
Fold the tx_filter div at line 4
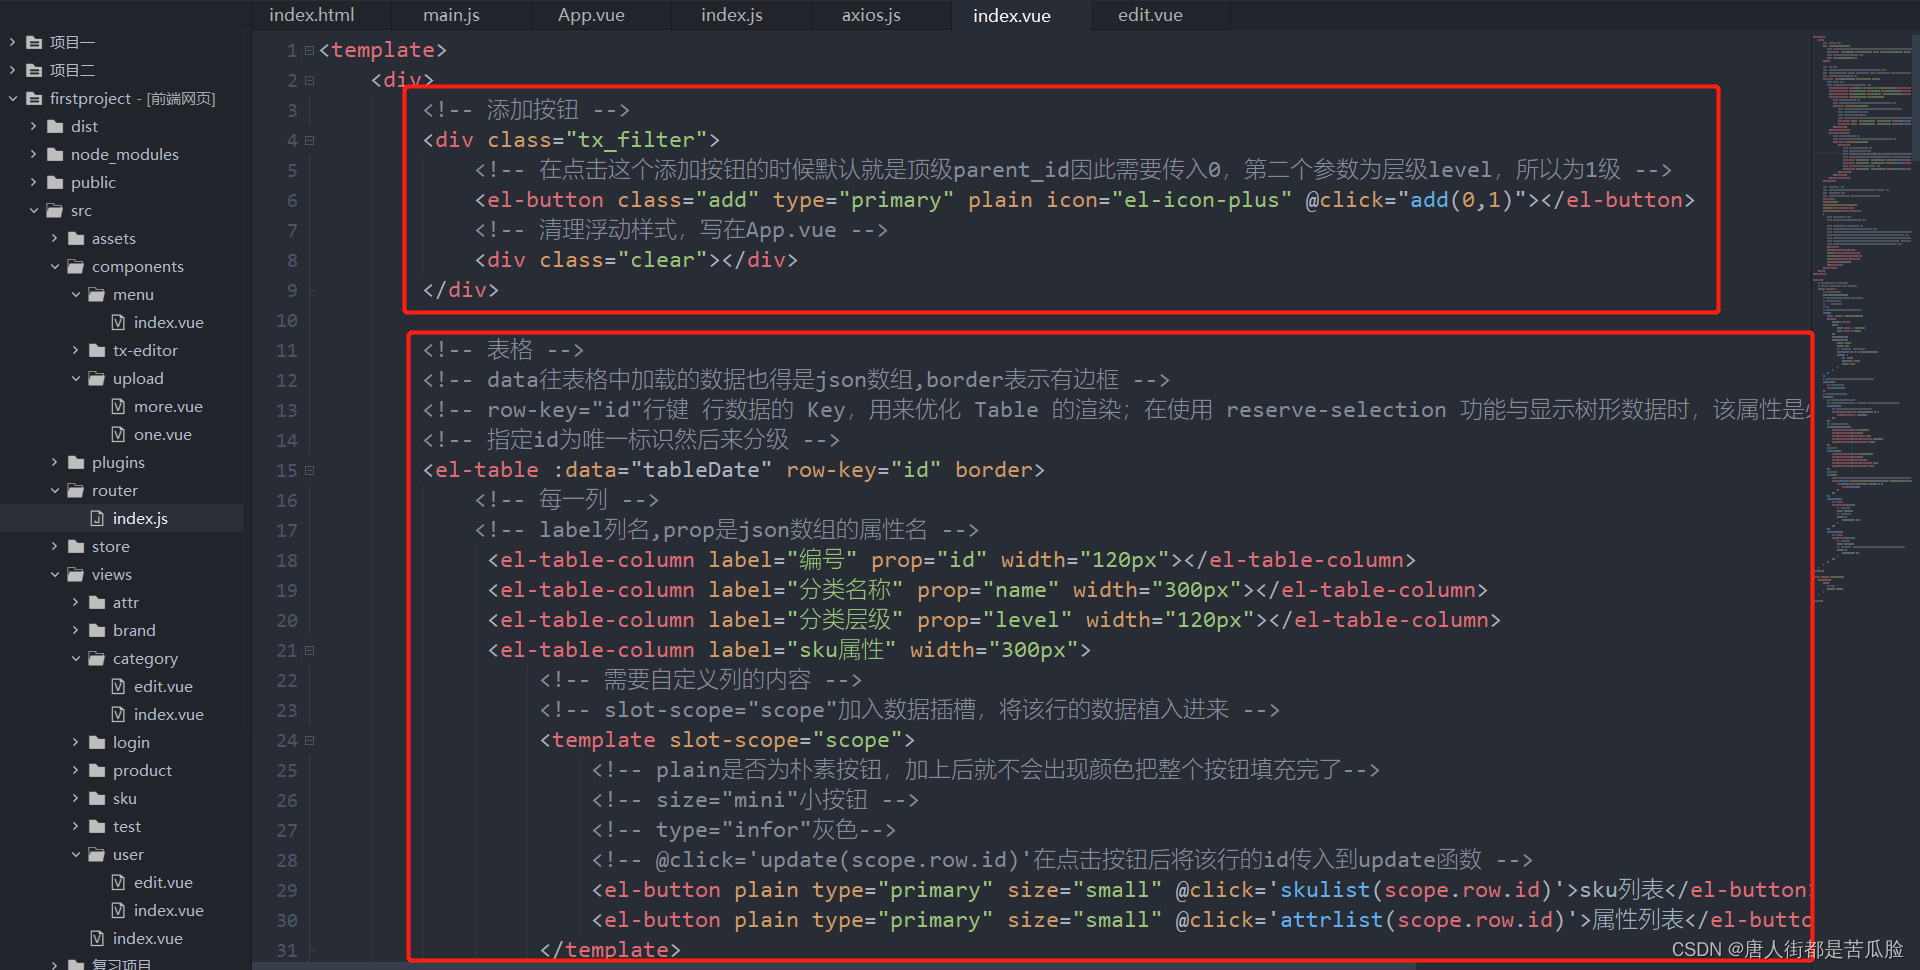click(x=310, y=140)
